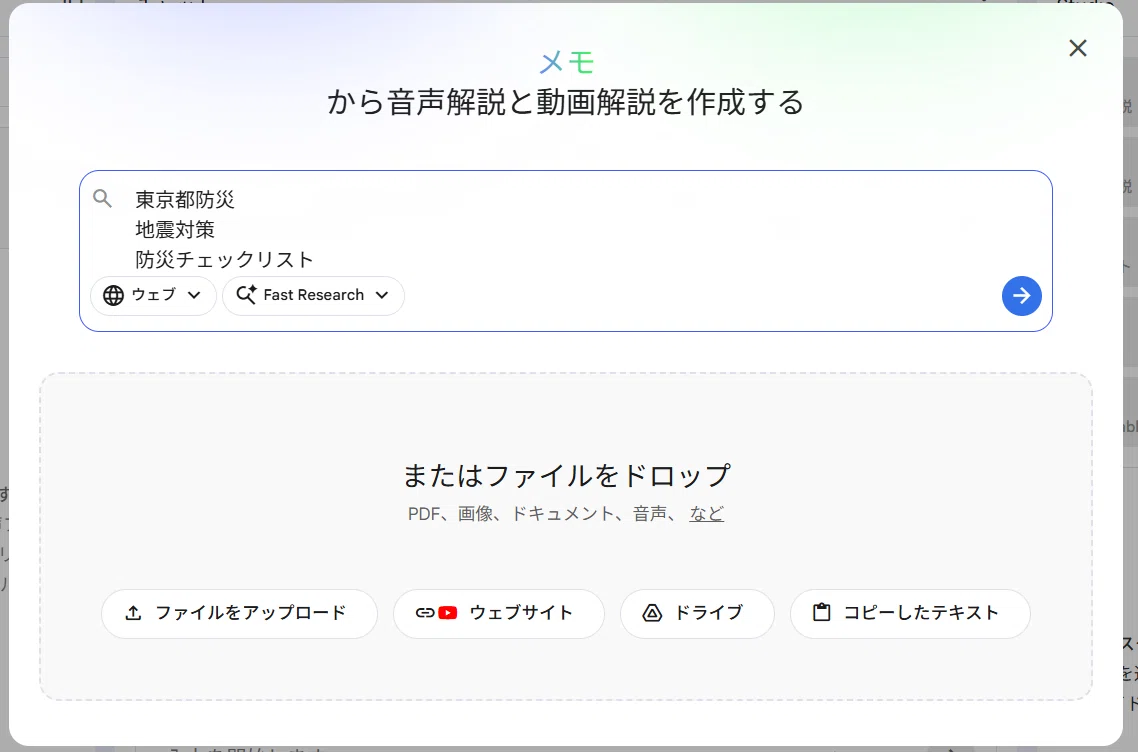Click ファイルをアップロード button

[240, 613]
